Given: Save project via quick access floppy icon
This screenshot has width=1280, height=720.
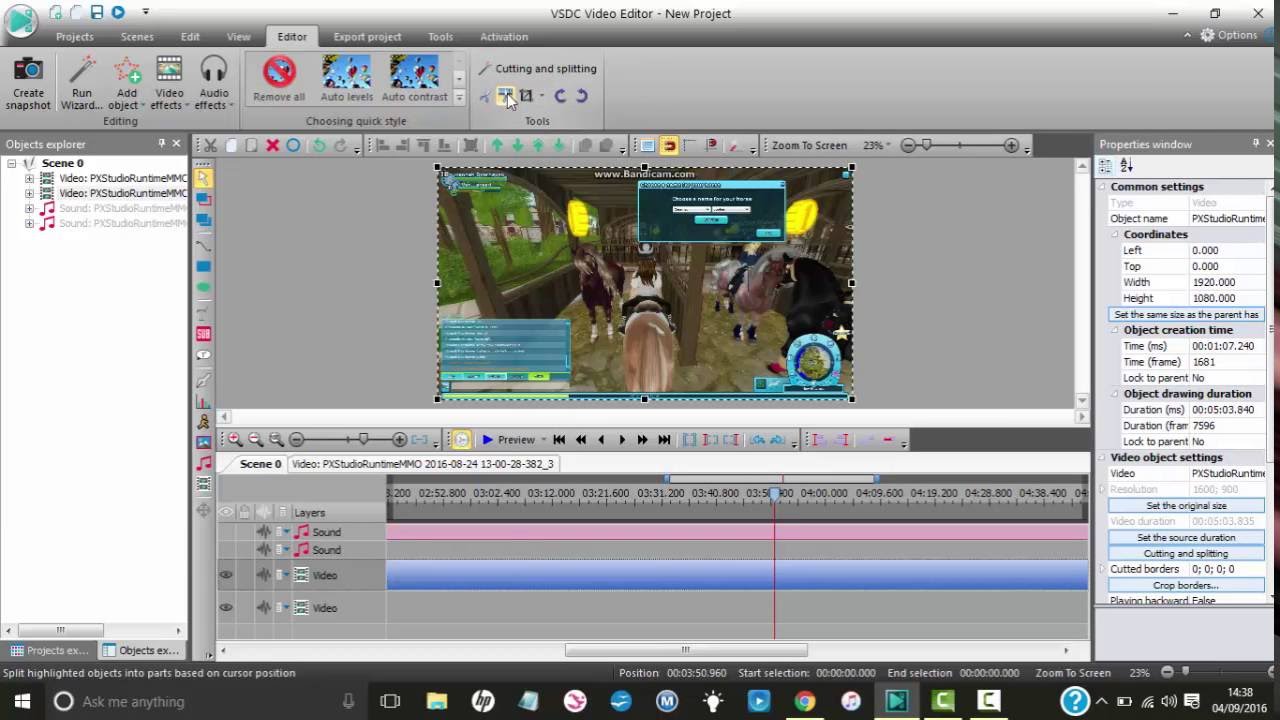Looking at the screenshot, I should (x=96, y=12).
